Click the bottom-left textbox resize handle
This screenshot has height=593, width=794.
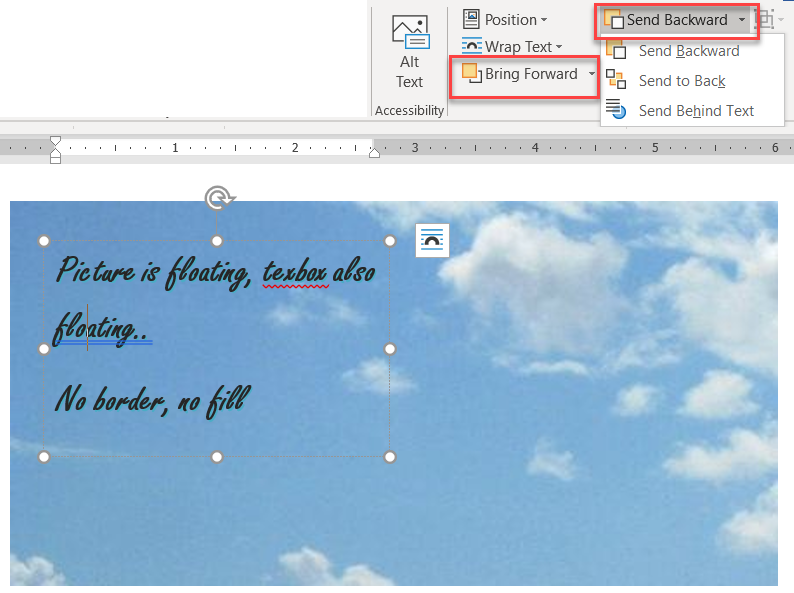point(44,457)
